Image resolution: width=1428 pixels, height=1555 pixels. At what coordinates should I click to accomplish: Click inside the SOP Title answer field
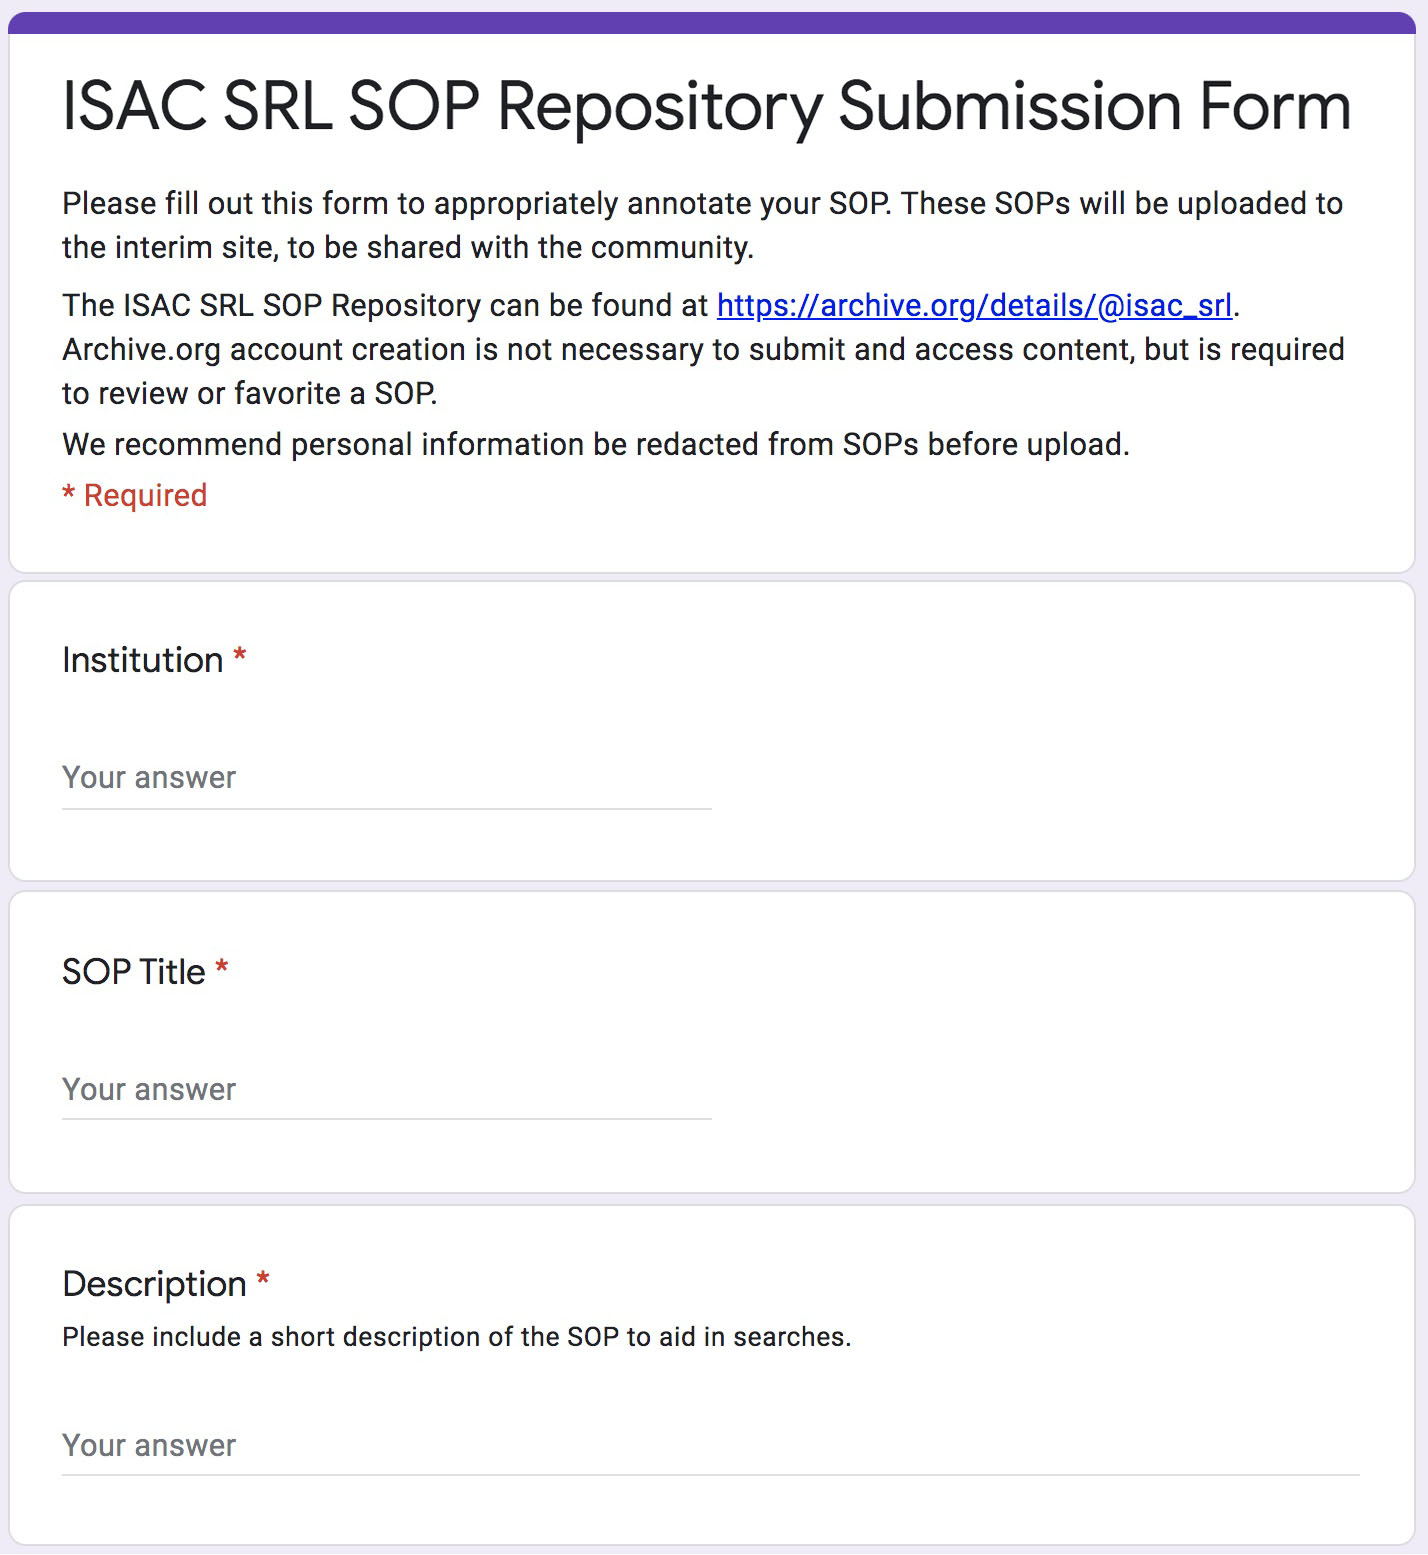coord(385,1090)
